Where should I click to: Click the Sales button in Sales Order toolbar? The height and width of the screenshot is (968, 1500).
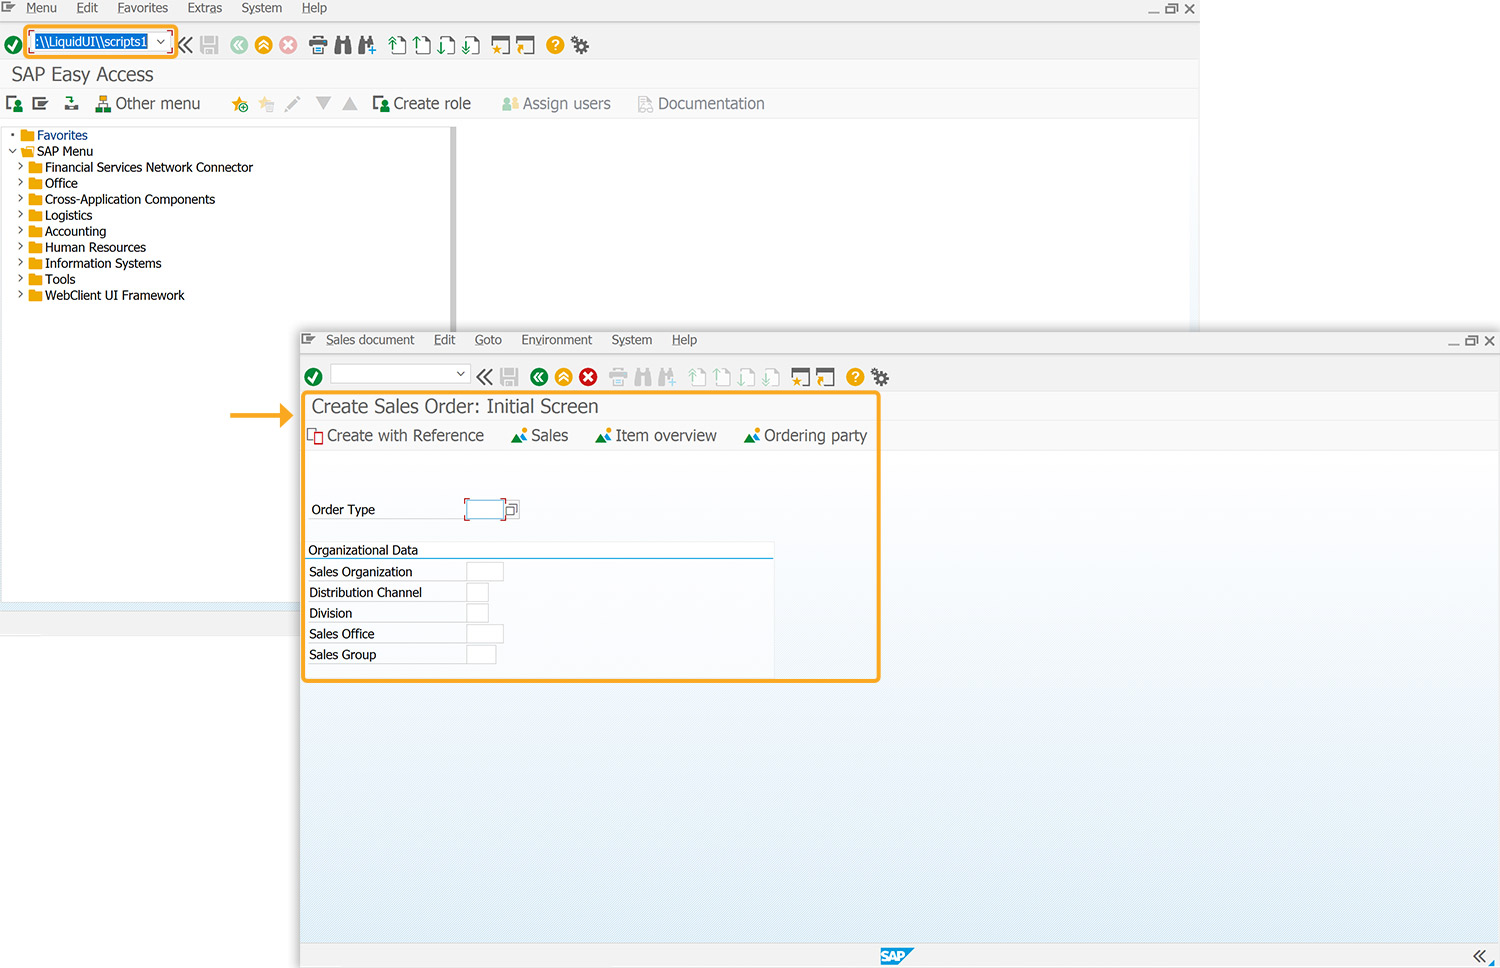540,436
